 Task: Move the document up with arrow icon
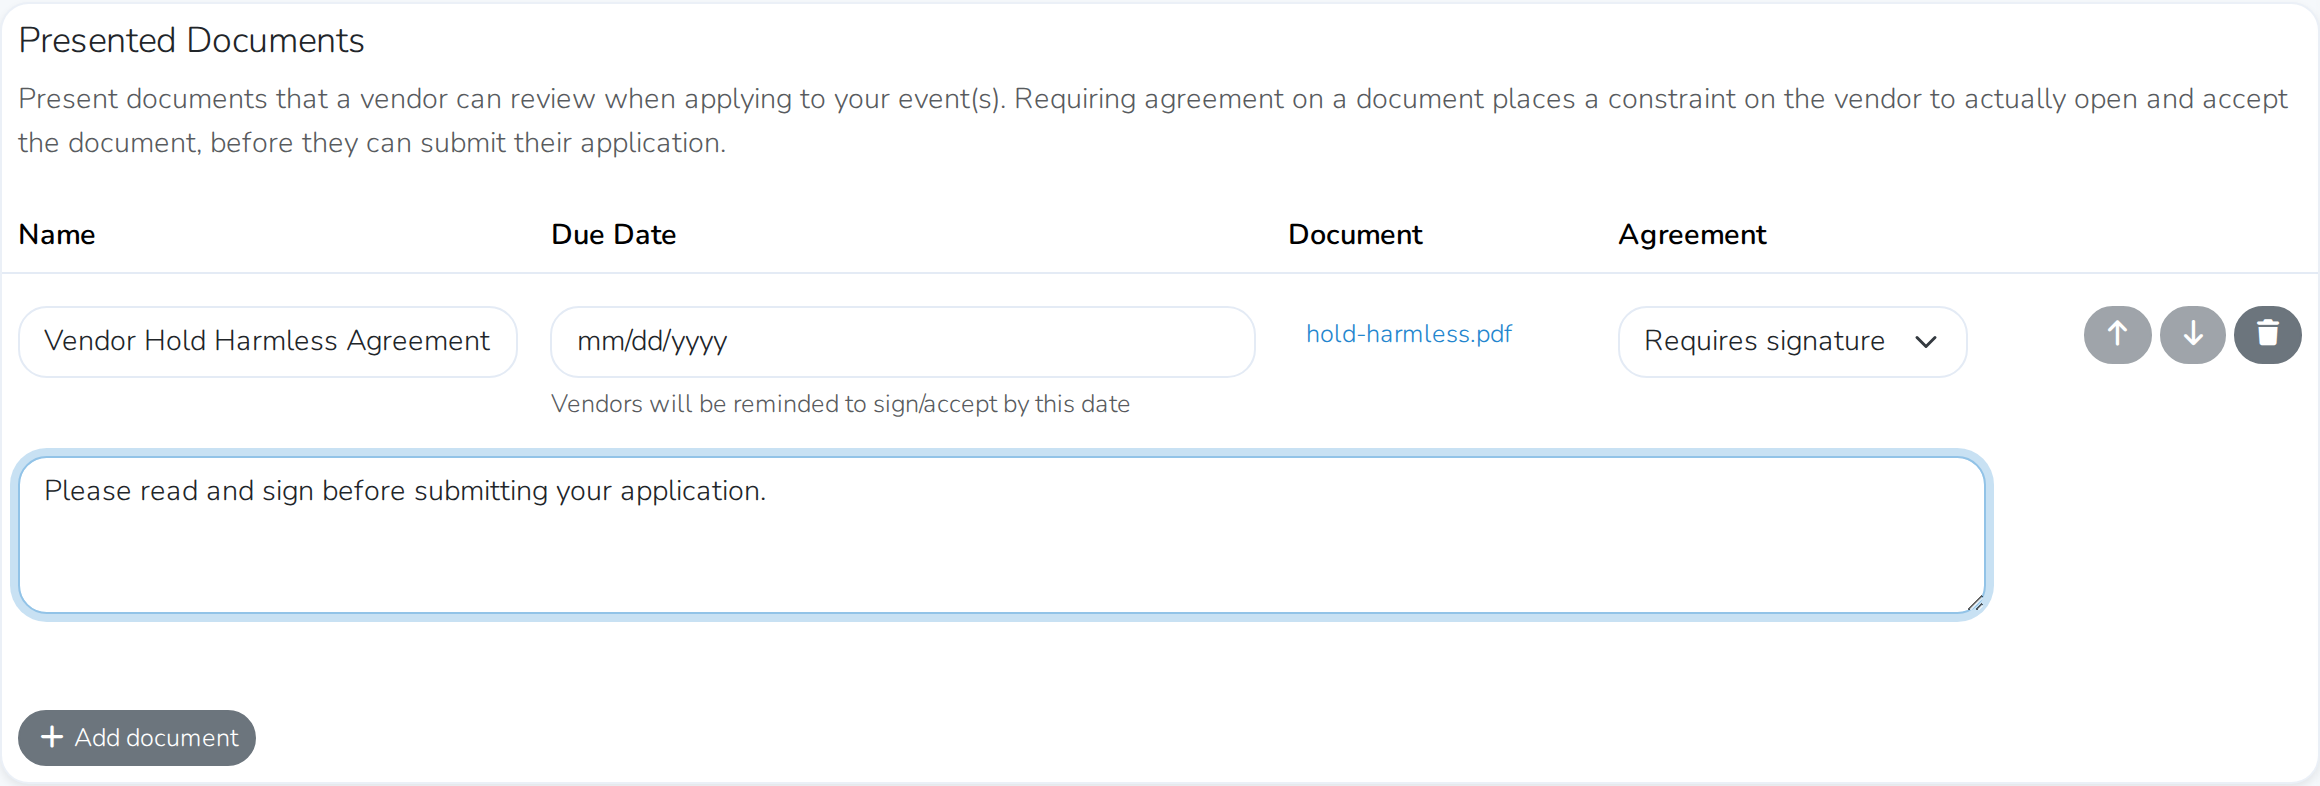click(x=2117, y=335)
